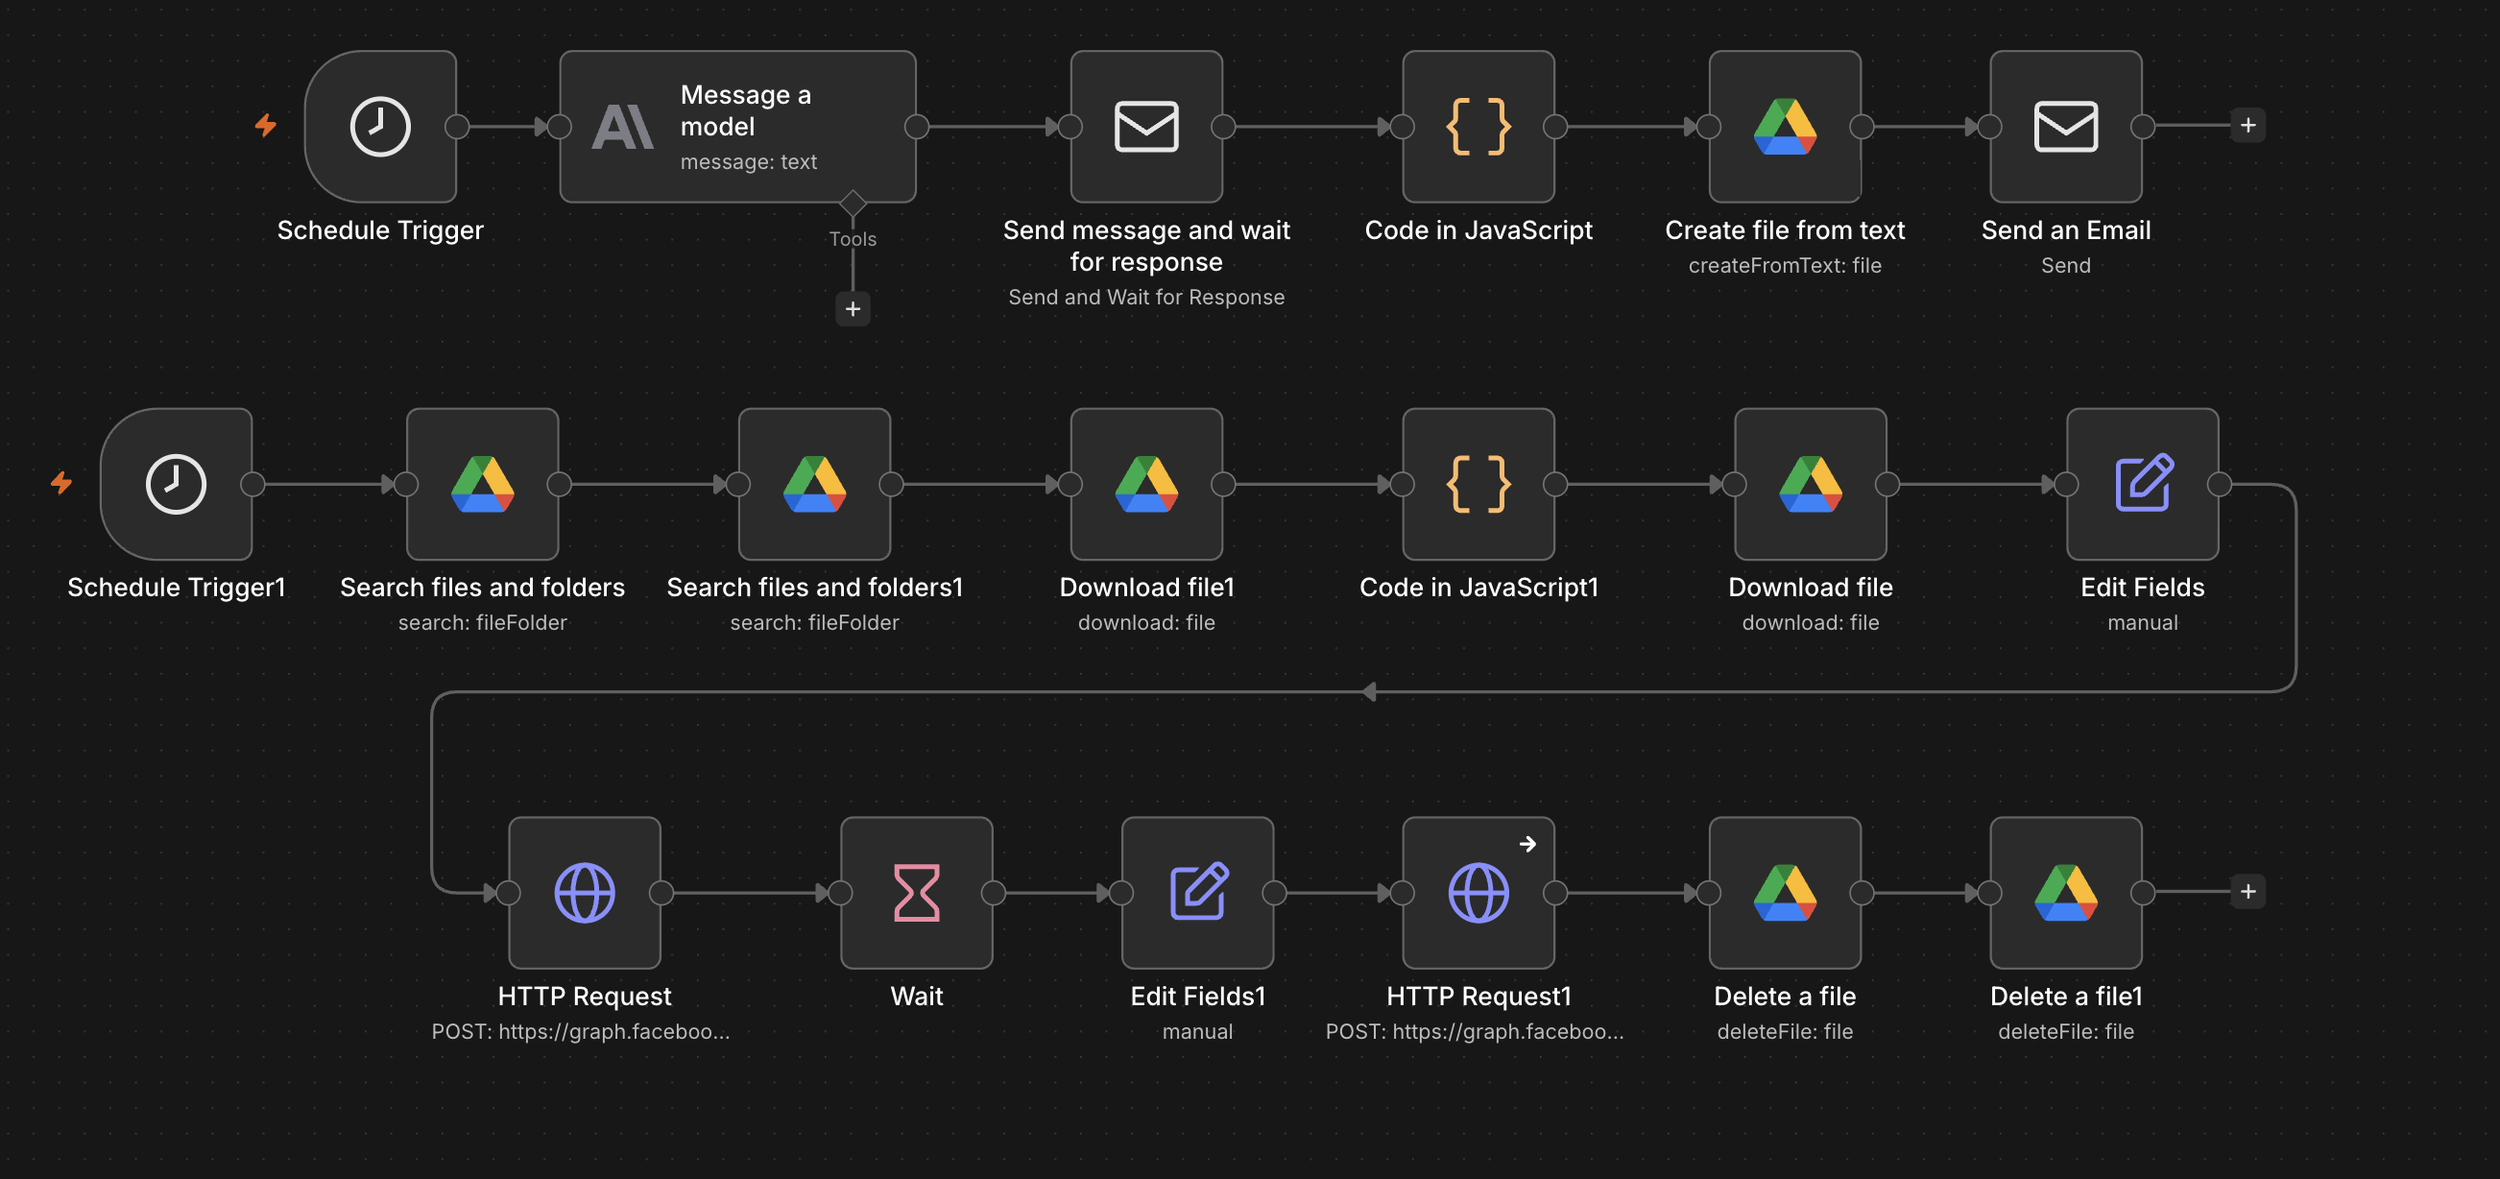Click the 'Schedule Trigger' label
2500x1179 pixels.
click(x=380, y=230)
